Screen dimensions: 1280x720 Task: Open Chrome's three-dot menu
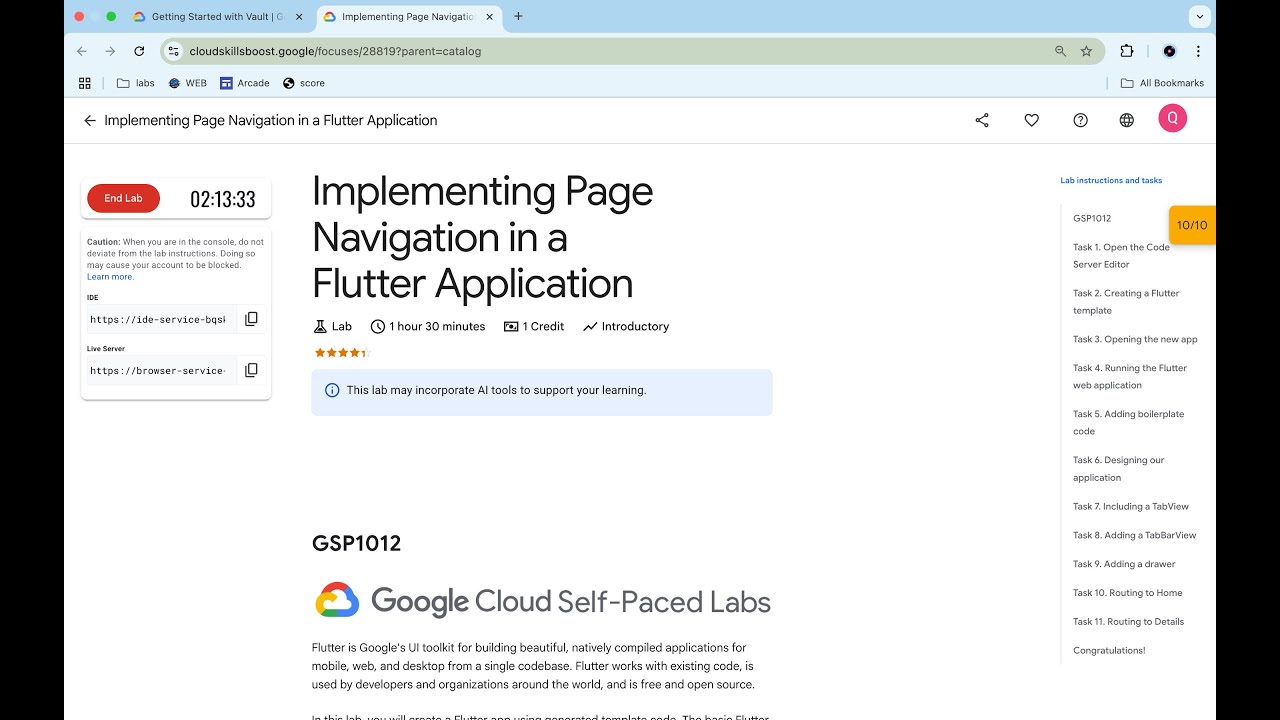point(1198,51)
